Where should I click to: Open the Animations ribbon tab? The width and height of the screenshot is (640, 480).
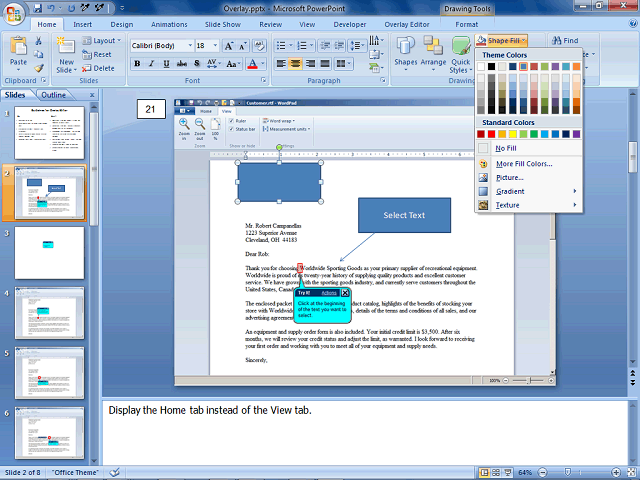tap(169, 24)
